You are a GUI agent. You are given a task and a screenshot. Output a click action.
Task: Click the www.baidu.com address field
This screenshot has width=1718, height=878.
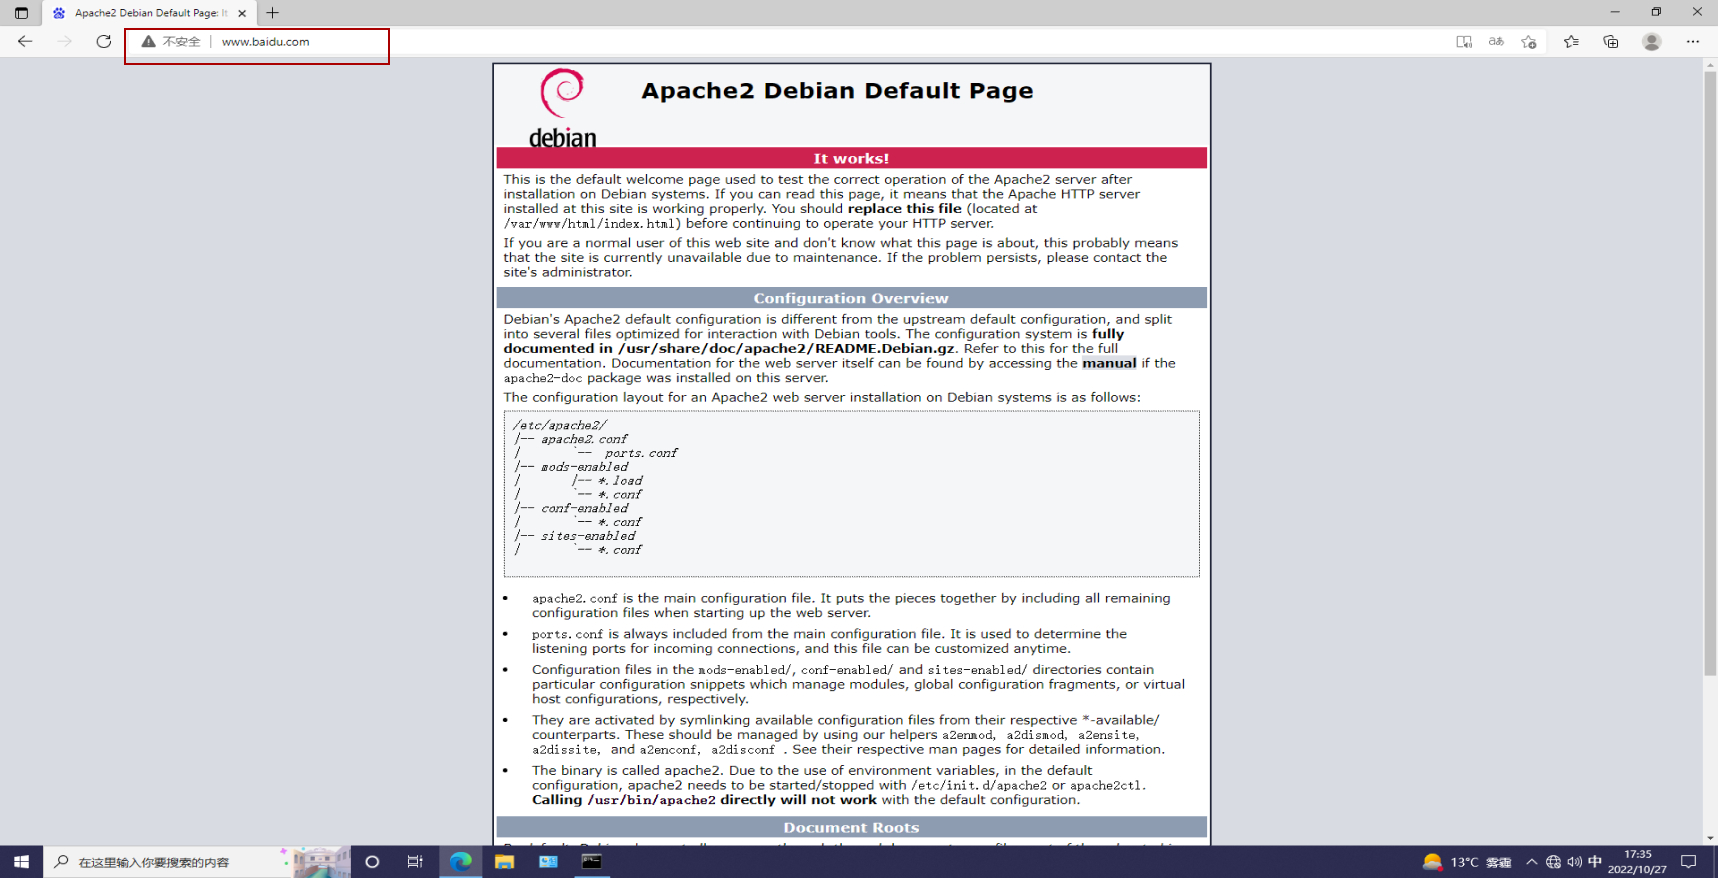[265, 42]
